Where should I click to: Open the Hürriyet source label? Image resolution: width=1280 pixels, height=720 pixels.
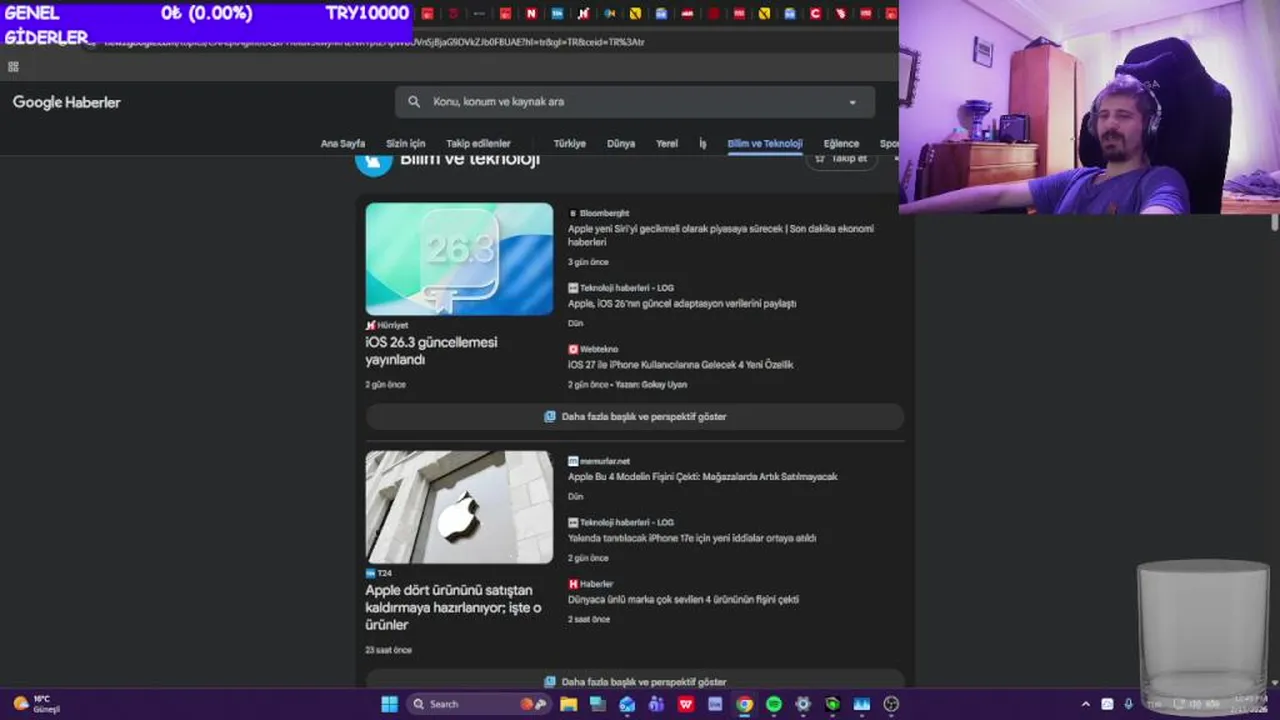click(x=387, y=325)
